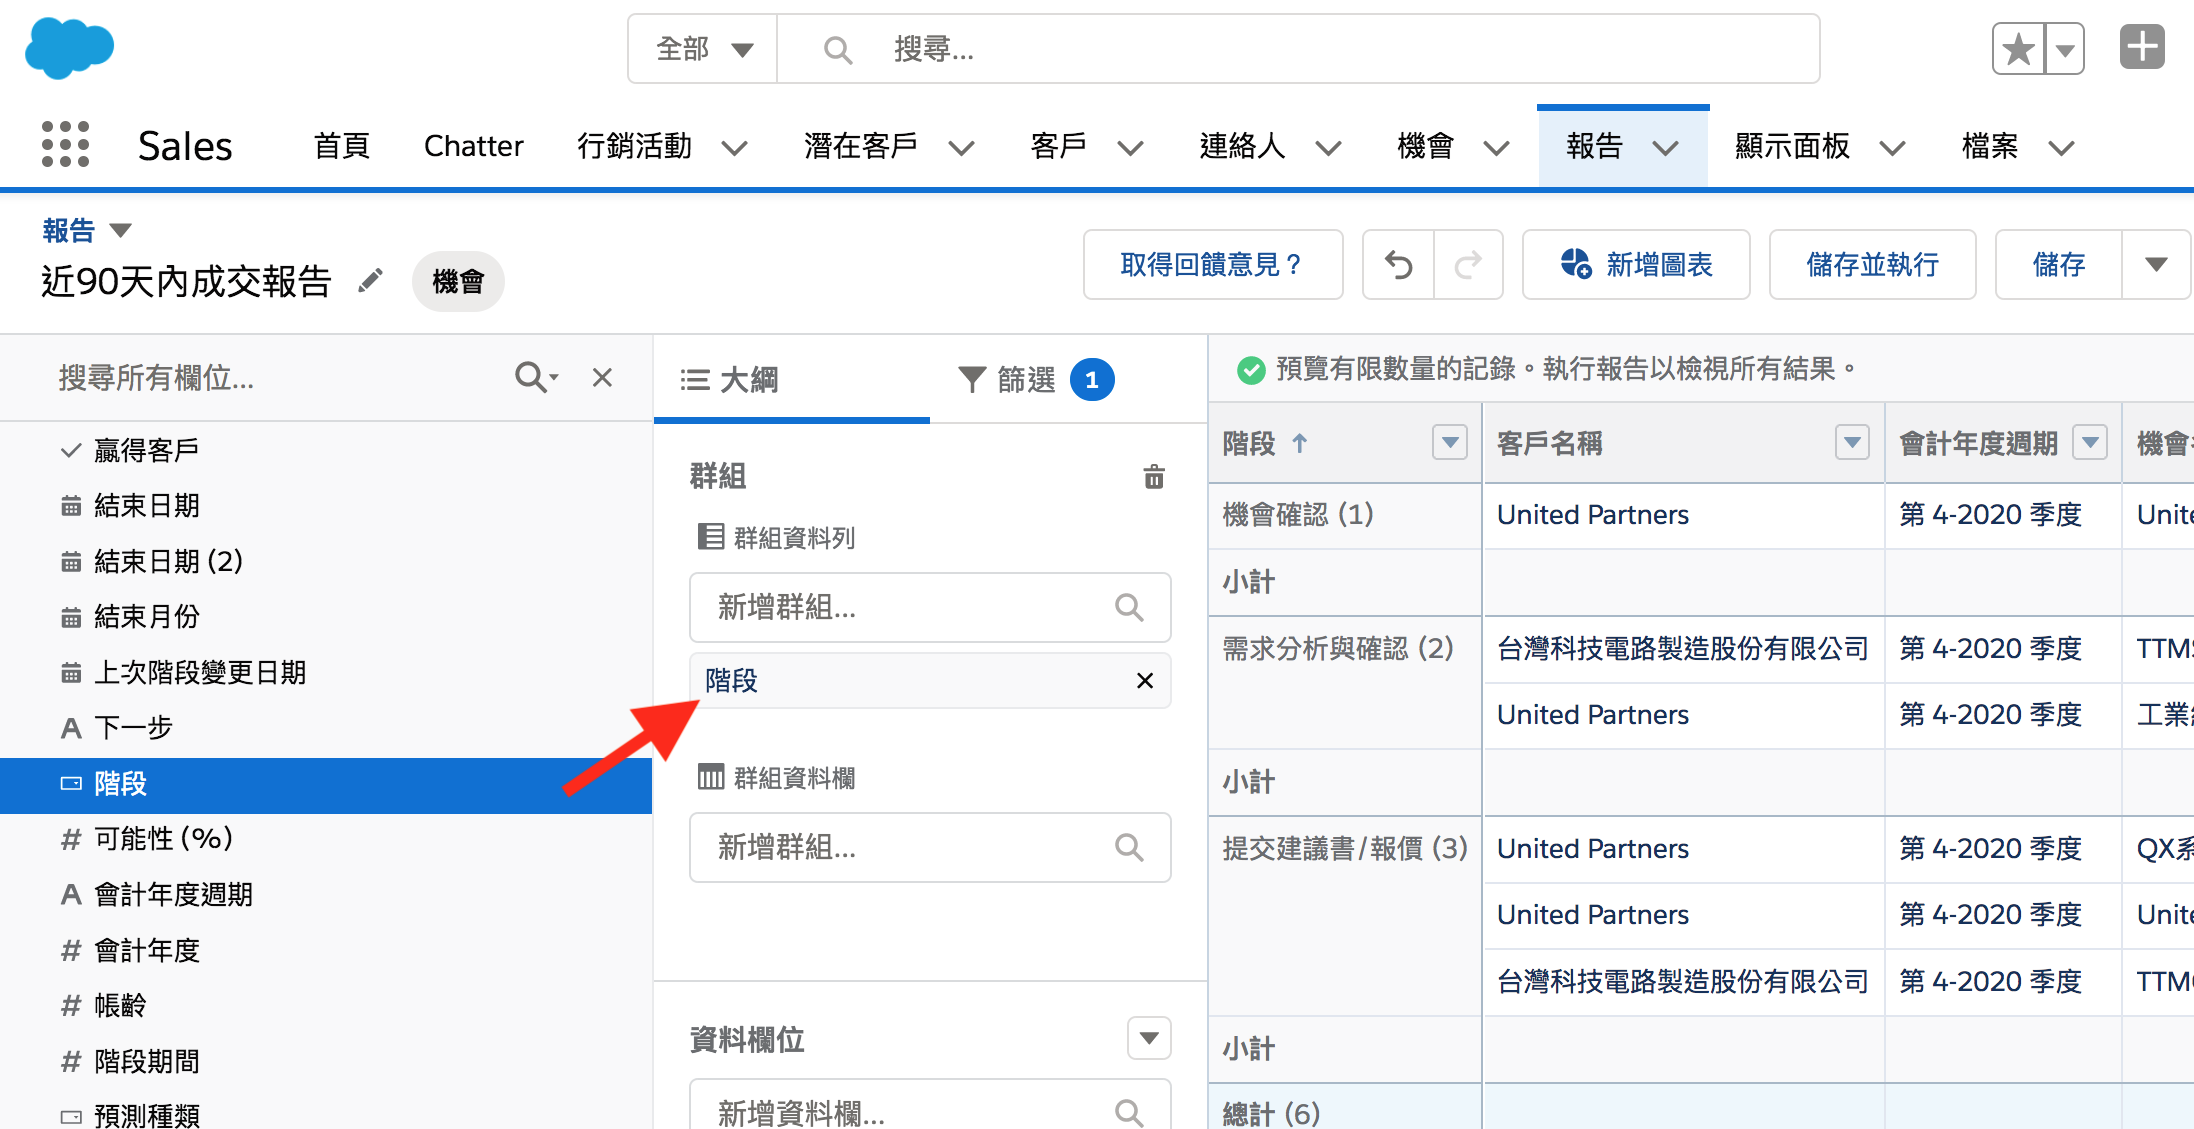Click the undo arrow button
Image resolution: width=2194 pixels, height=1129 pixels.
coord(1398,265)
